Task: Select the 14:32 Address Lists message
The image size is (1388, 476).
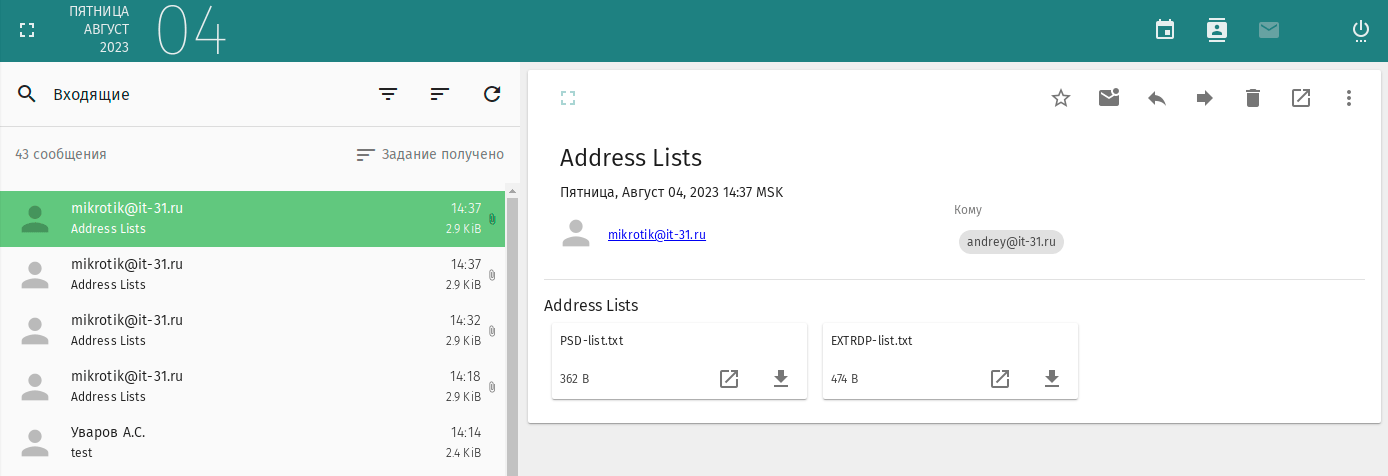Action: click(x=252, y=330)
